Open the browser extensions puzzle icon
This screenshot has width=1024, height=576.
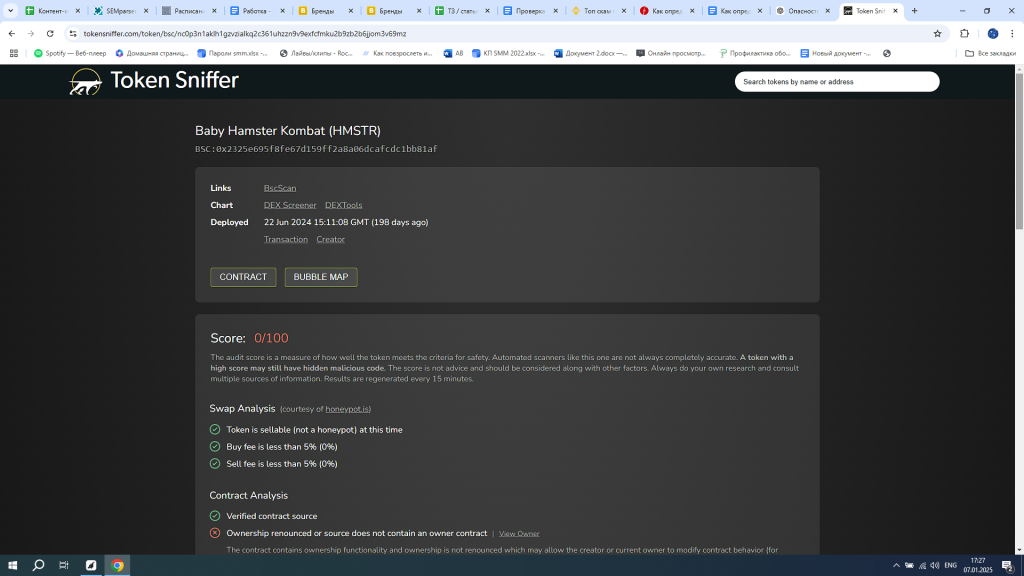(x=965, y=33)
